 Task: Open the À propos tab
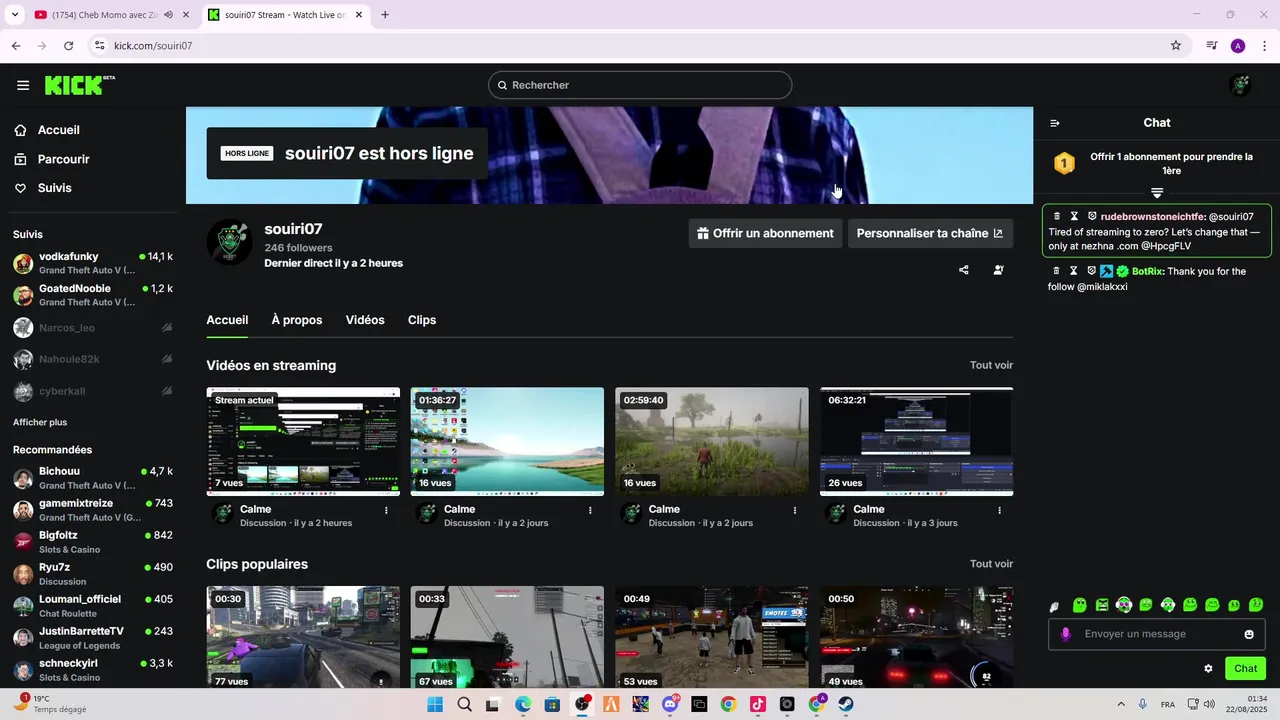point(297,320)
